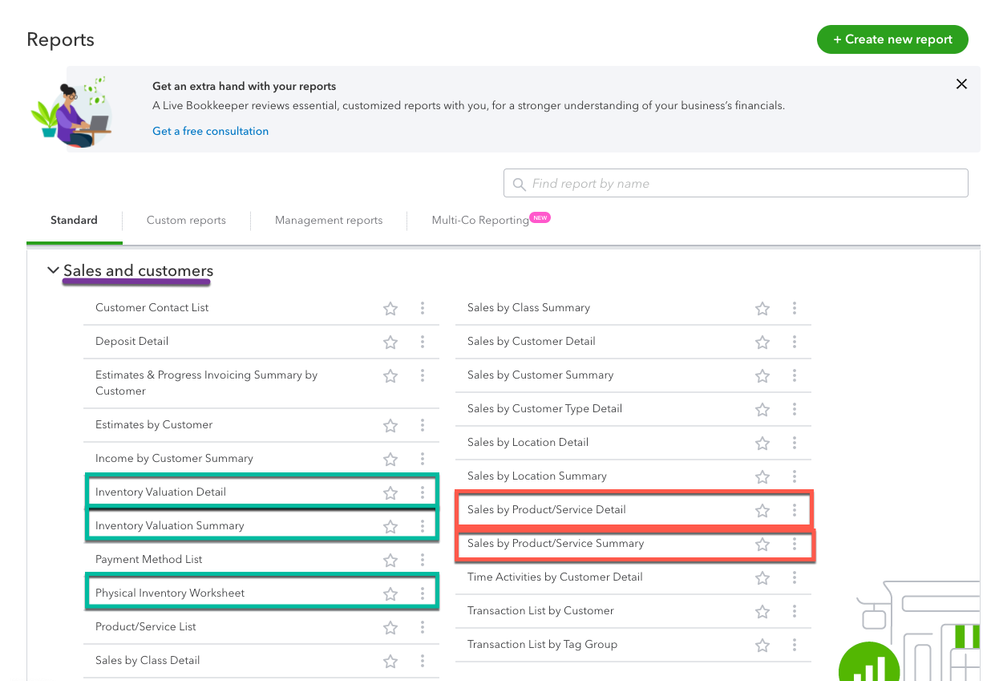Viewport: 999px width, 681px height.
Task: Open the more-options menu for Sales by Class Summary
Action: pos(794,308)
